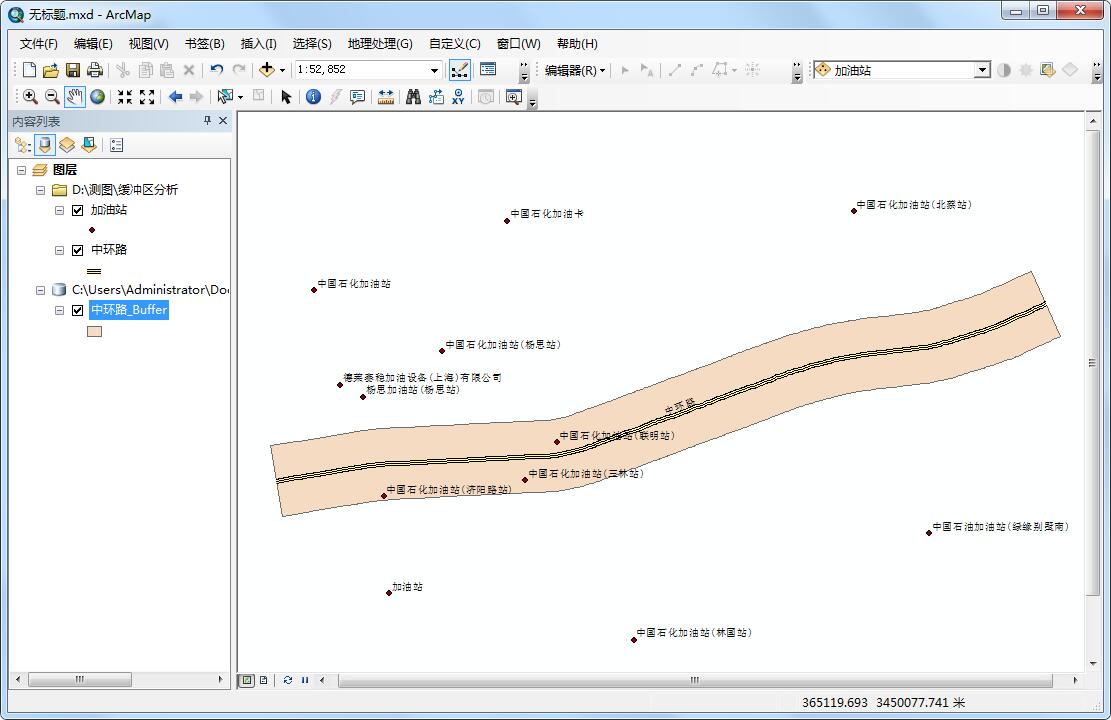Save the map with the Save icon
The image size is (1111, 720).
click(x=72, y=69)
